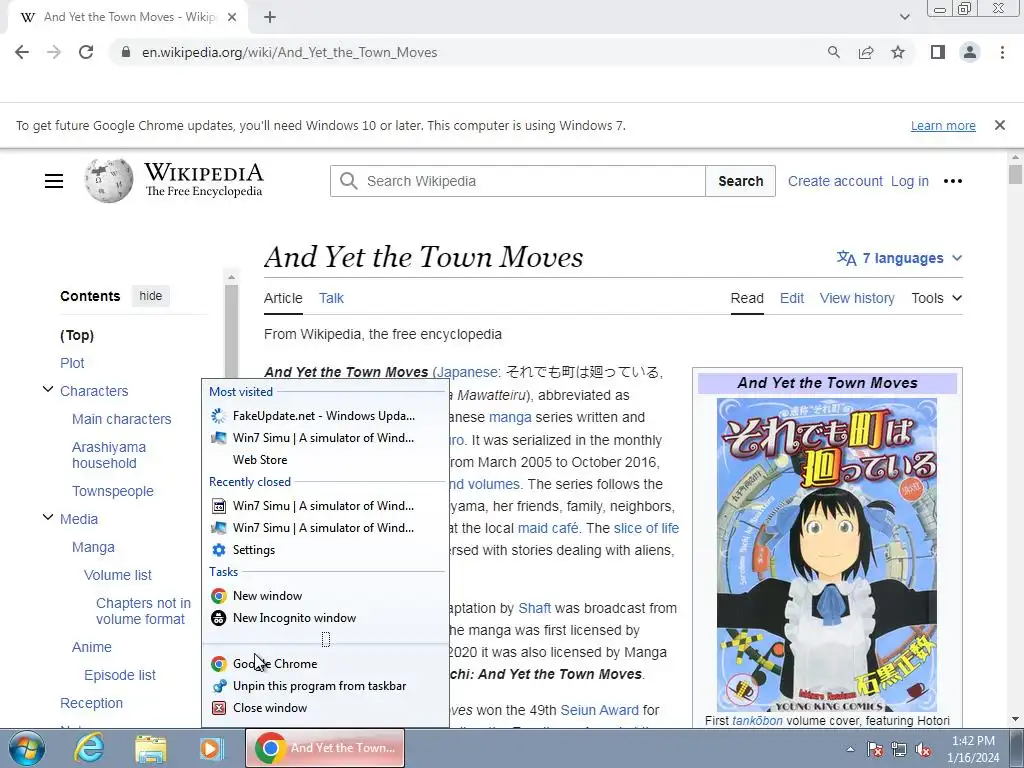The image size is (1024, 768).
Task: Jump to Plot in Contents
Action: coord(72,362)
